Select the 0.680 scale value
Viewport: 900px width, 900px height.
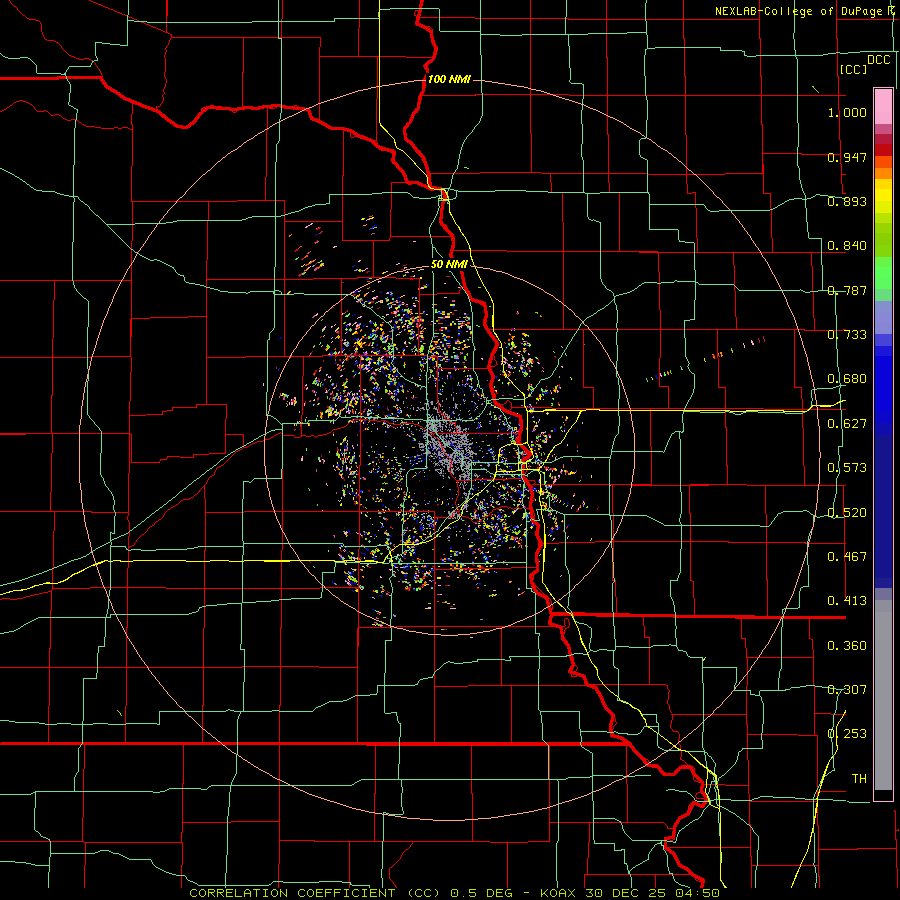pyautogui.click(x=847, y=379)
